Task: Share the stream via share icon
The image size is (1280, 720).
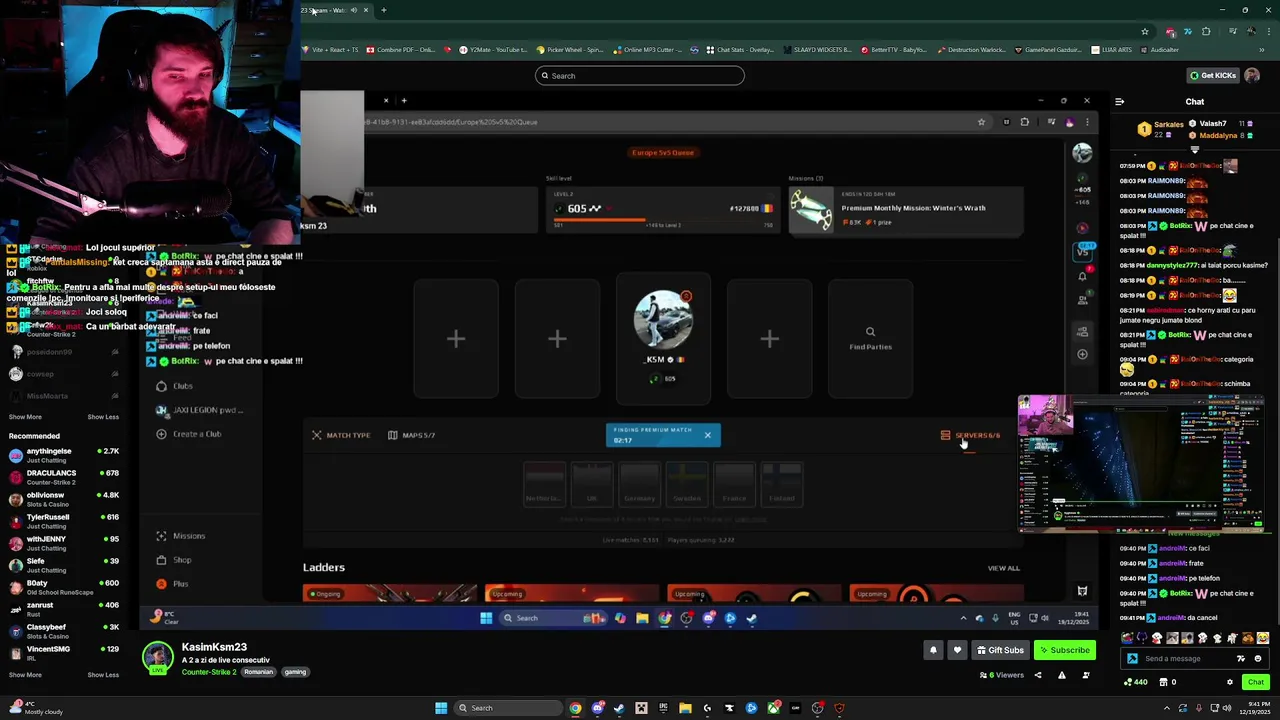Action: coord(1037,675)
